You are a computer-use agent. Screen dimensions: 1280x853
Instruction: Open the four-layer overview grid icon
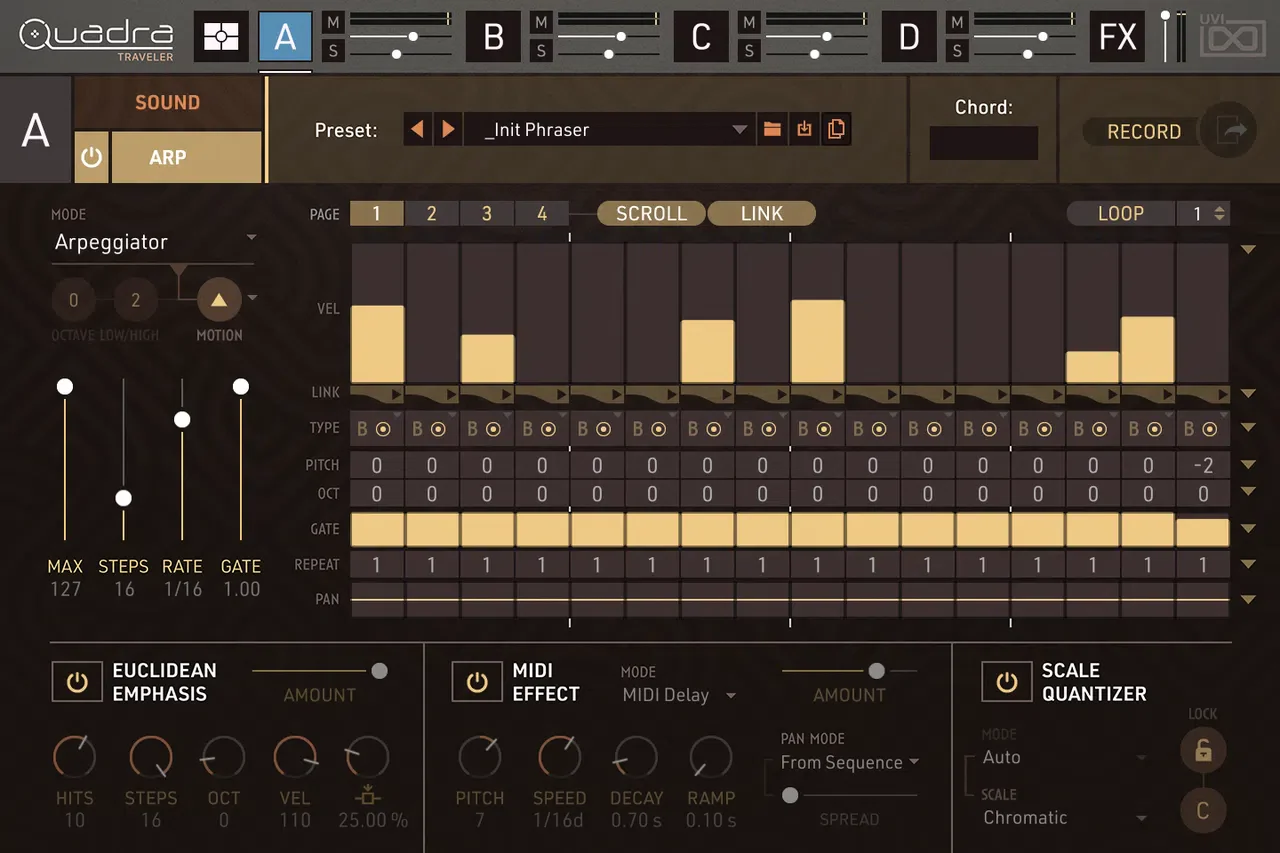click(221, 37)
